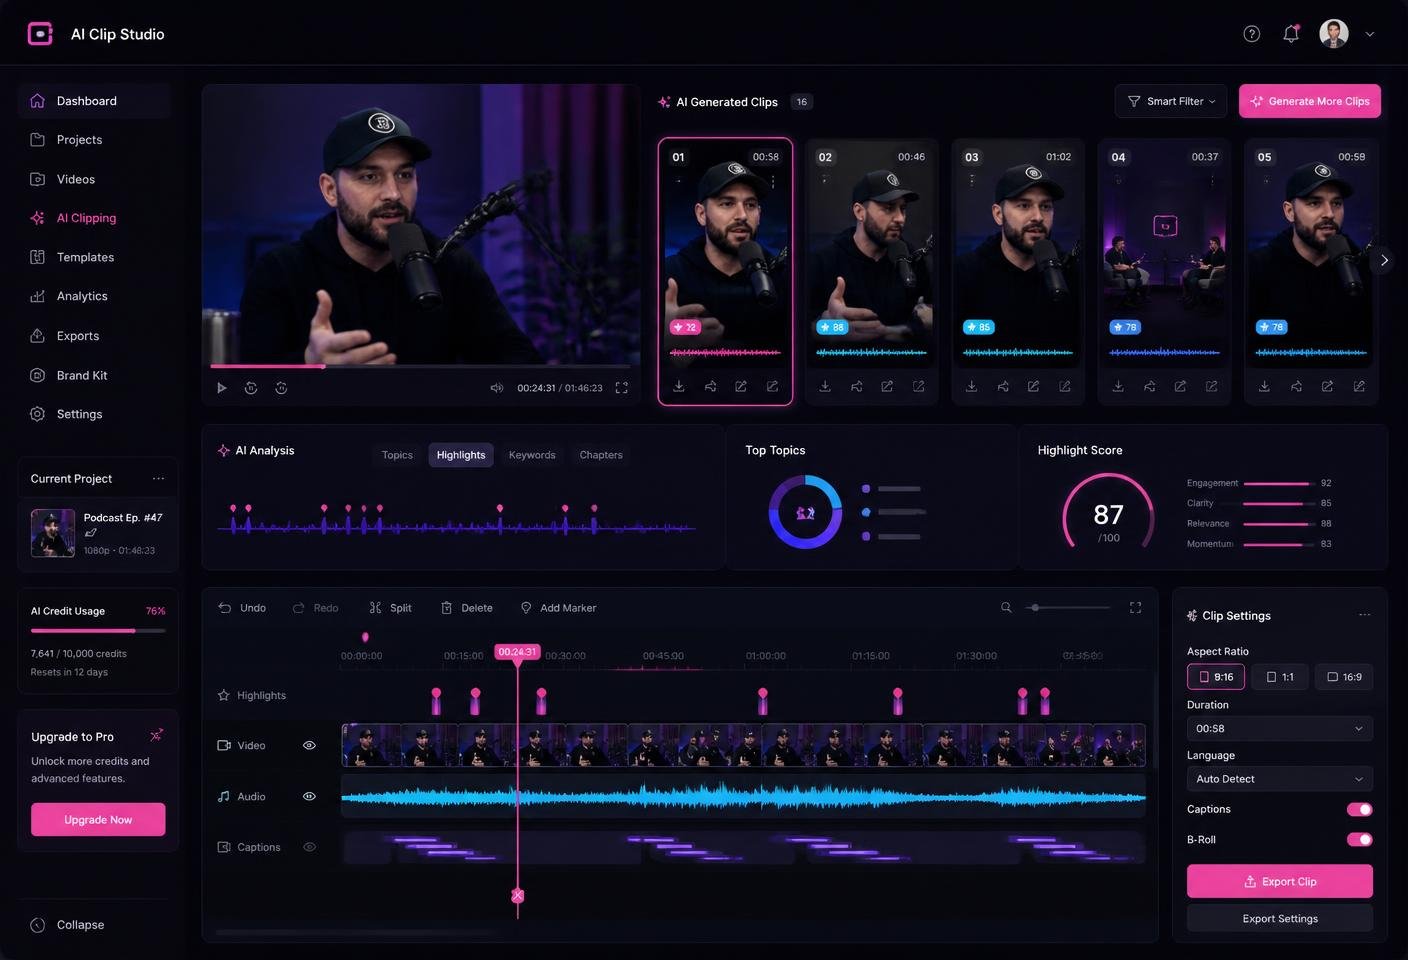Switch to the Keywords analysis tab
The image size is (1408, 960).
point(532,455)
